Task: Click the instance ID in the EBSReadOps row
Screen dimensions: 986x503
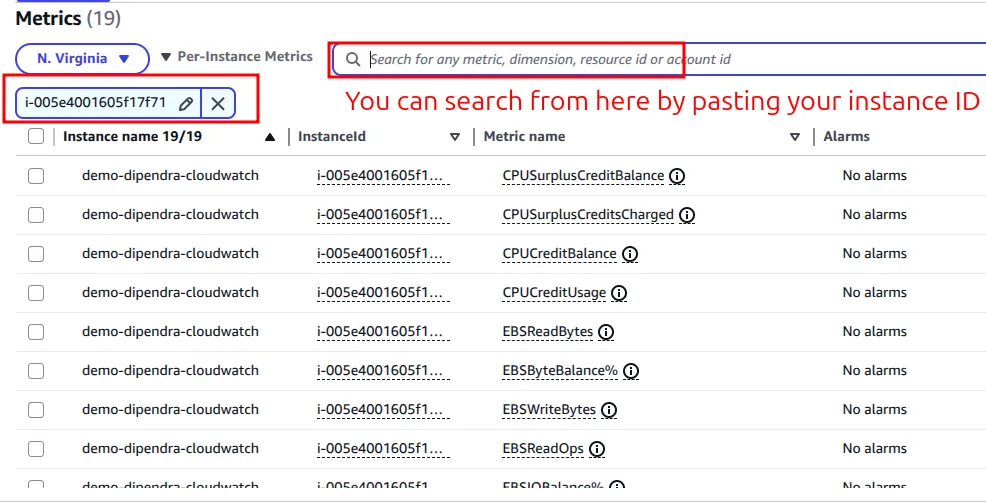Action: point(383,449)
